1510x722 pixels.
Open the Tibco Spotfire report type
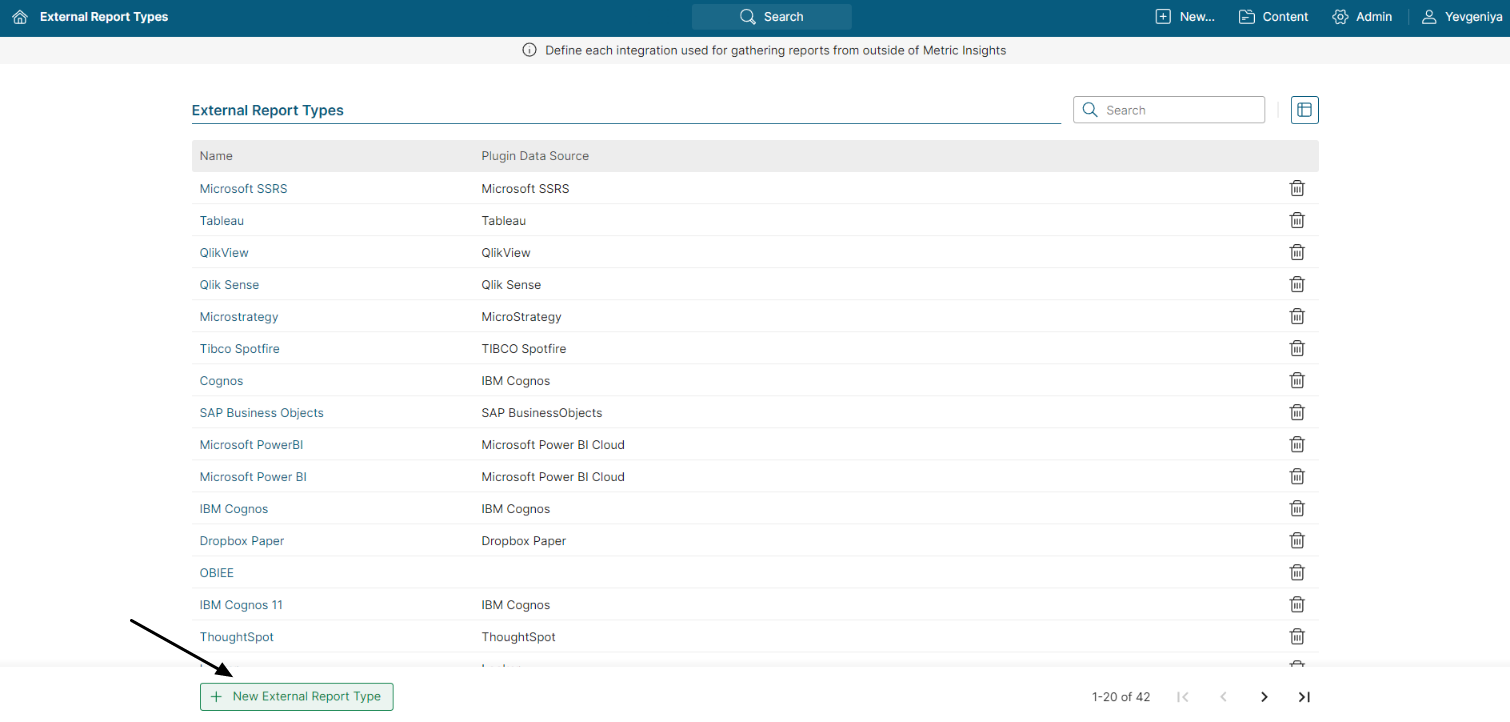(240, 348)
